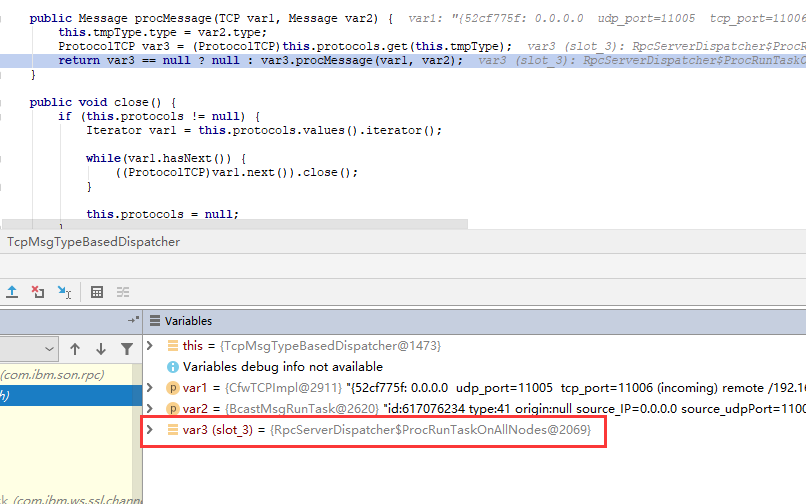Viewport: 806px width, 504px height.
Task: Click 'Variables debug info not available' message
Action: click(283, 367)
